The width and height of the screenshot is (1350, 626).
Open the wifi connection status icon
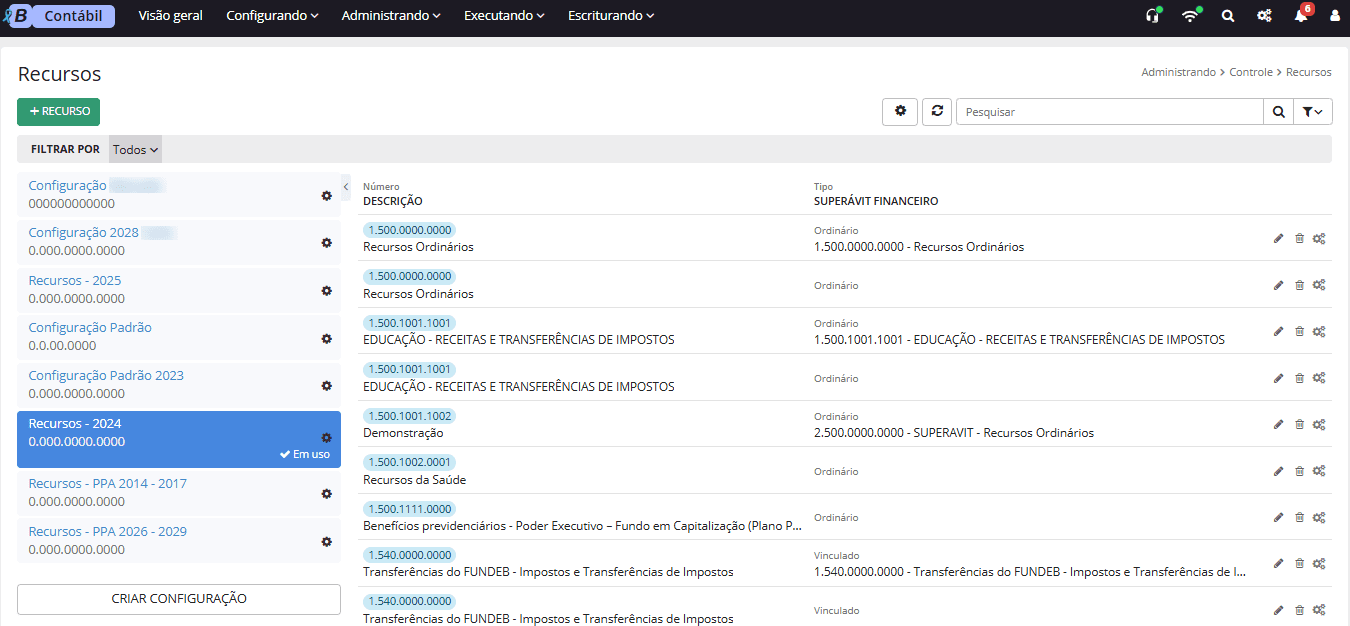click(1189, 16)
